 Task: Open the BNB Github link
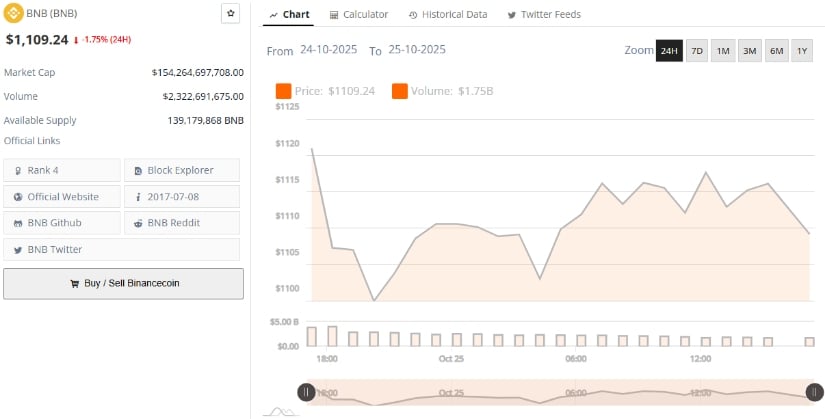(62, 222)
